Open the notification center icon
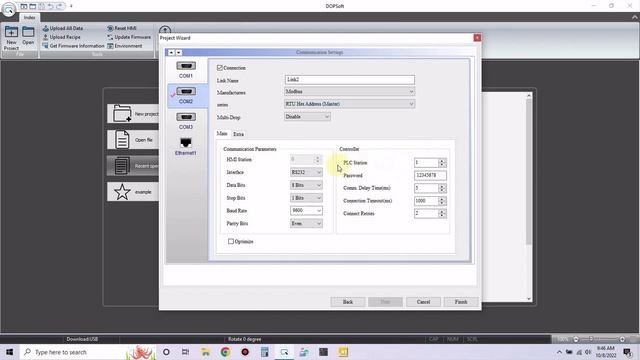Image resolution: width=640 pixels, height=360 pixels. 628,352
